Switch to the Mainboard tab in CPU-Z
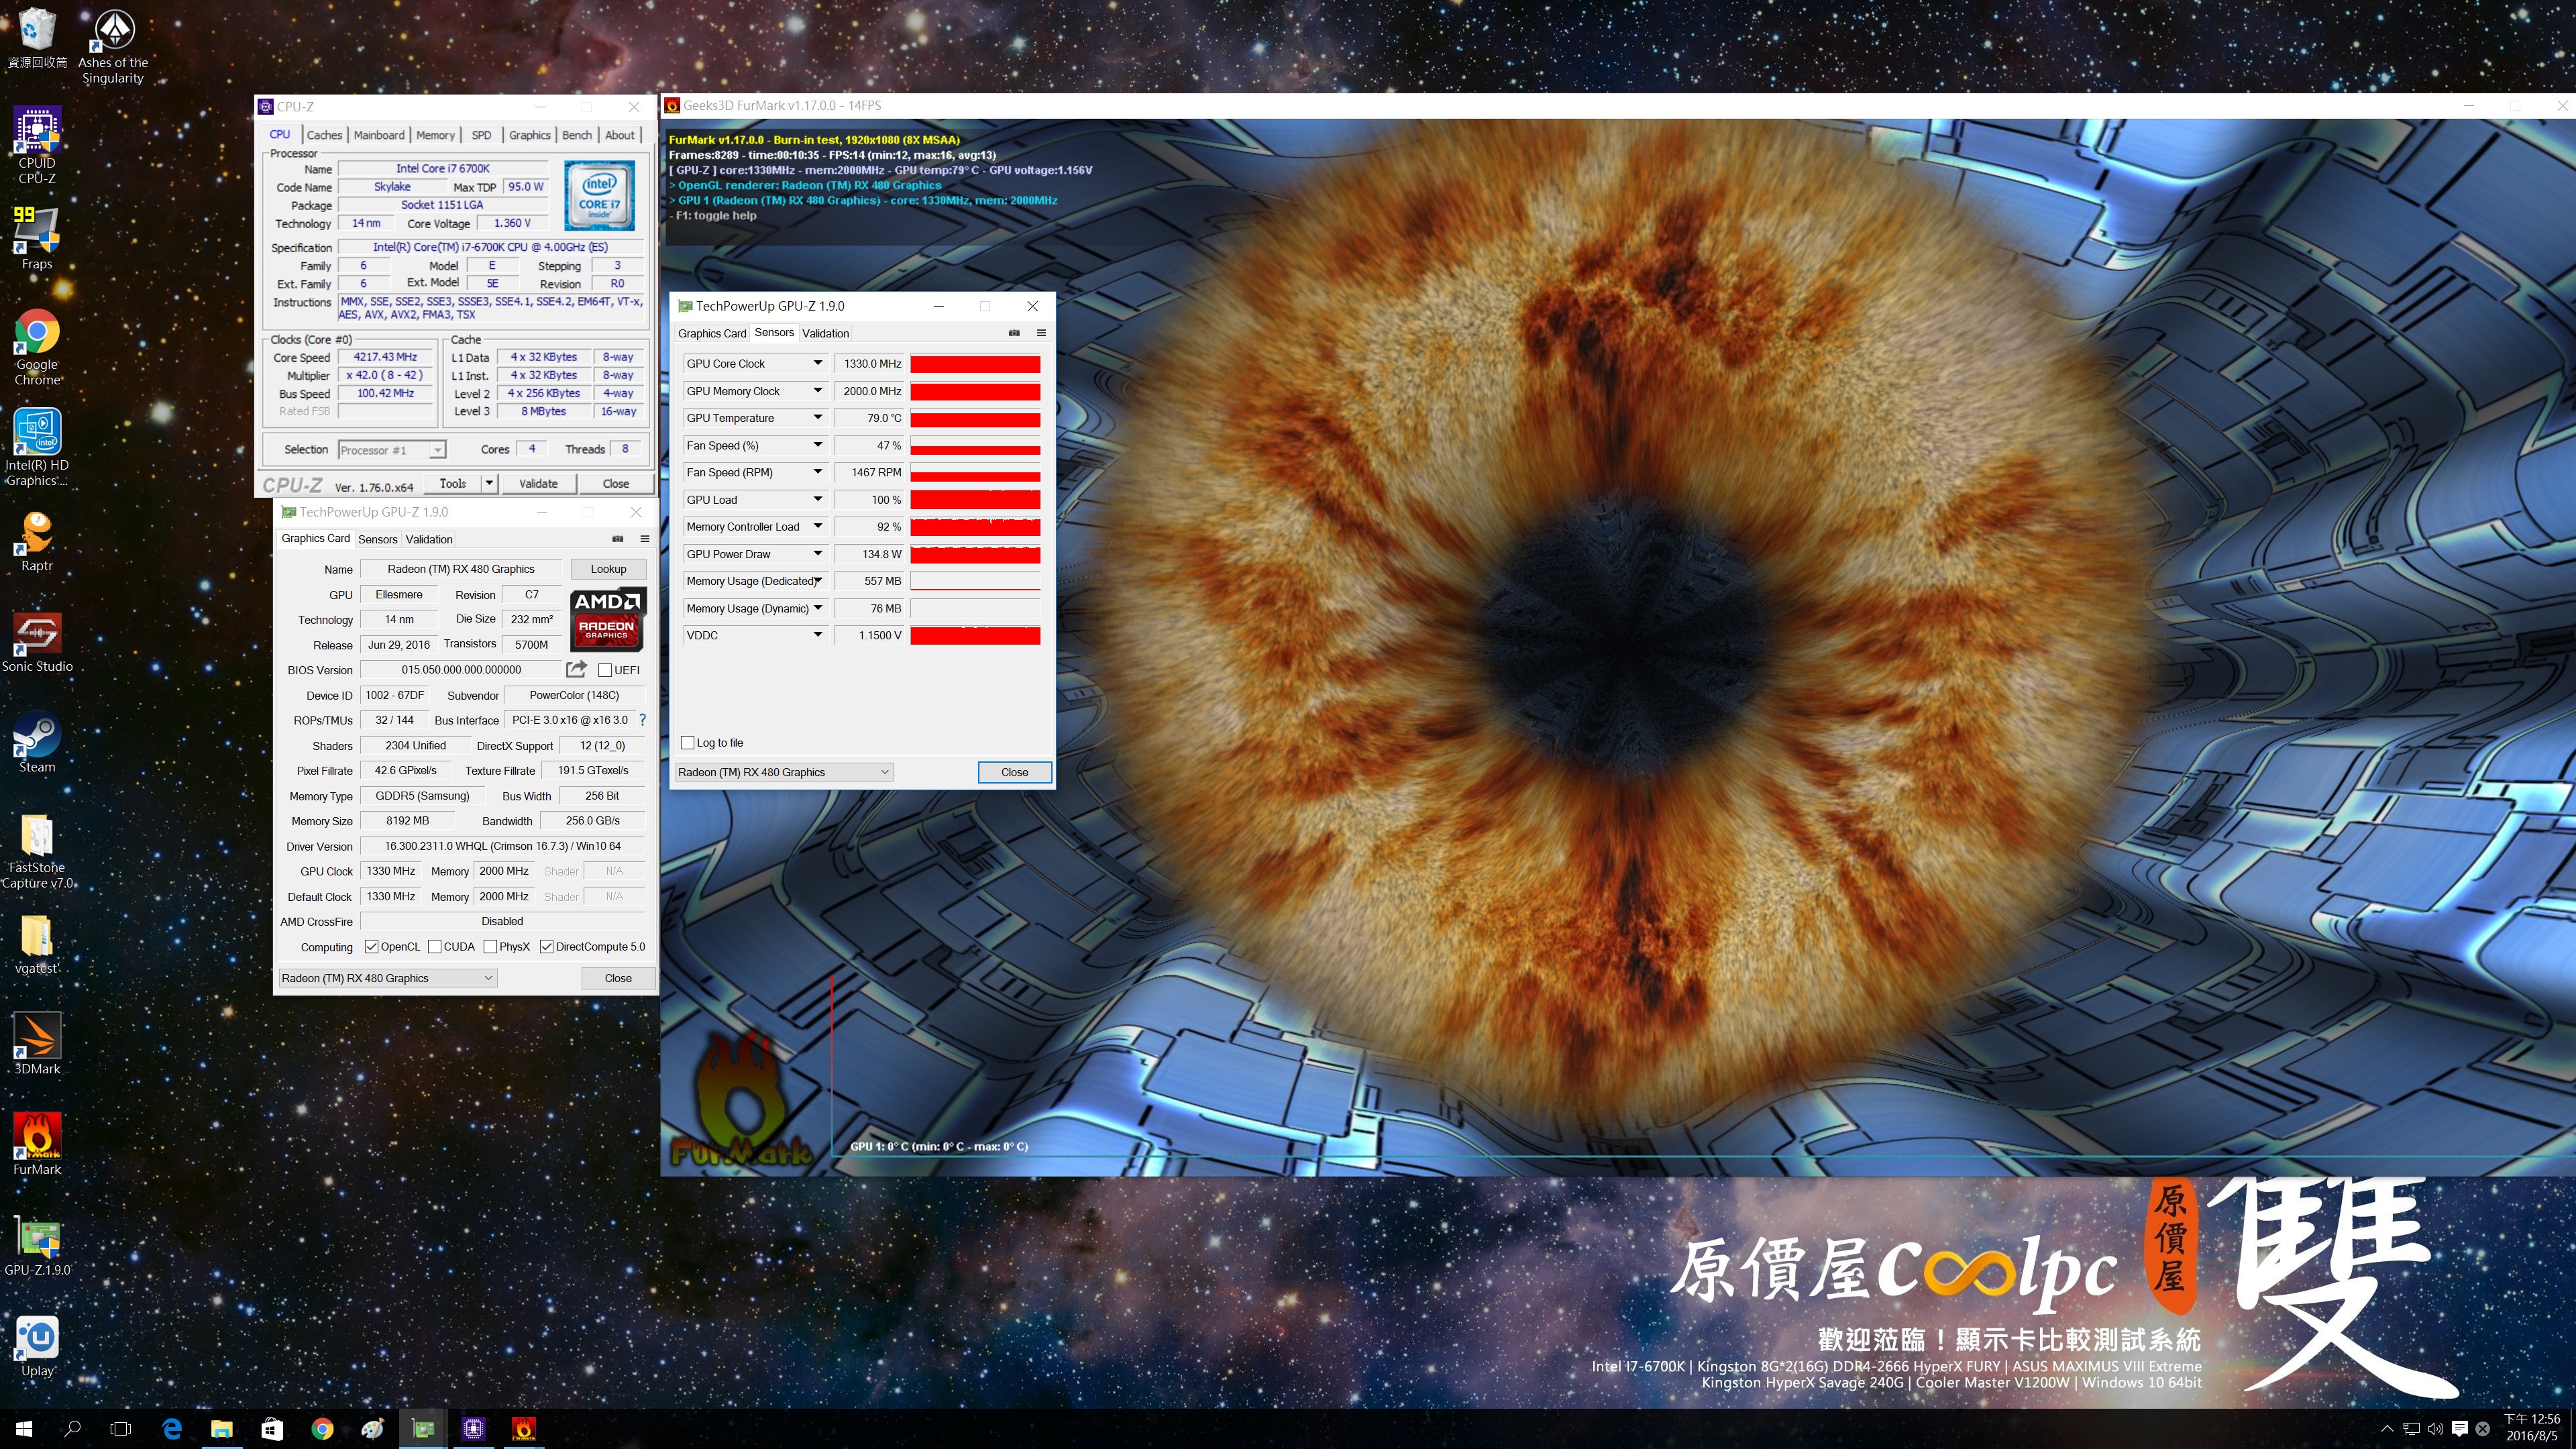 379,135
